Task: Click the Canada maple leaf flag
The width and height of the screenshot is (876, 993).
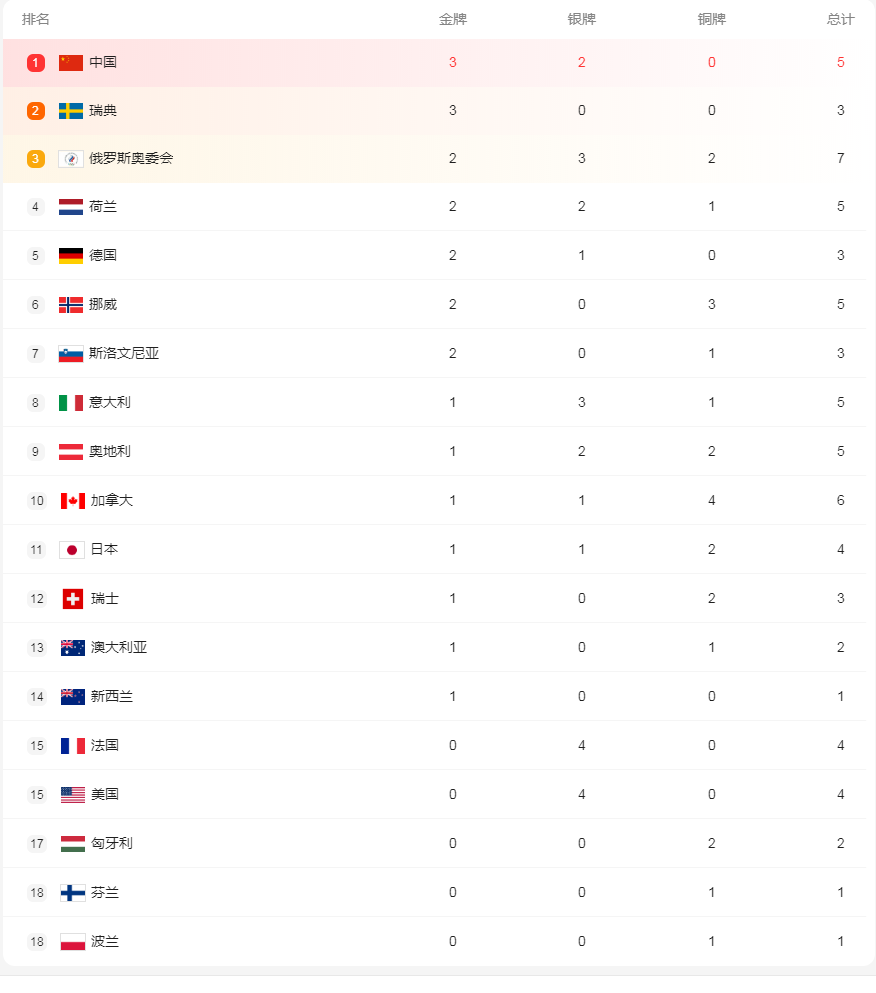Action: [72, 501]
